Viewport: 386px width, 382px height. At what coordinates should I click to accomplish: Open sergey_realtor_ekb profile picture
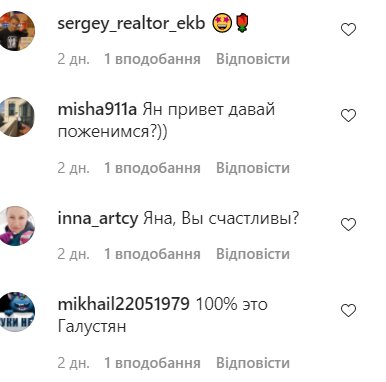tap(15, 31)
